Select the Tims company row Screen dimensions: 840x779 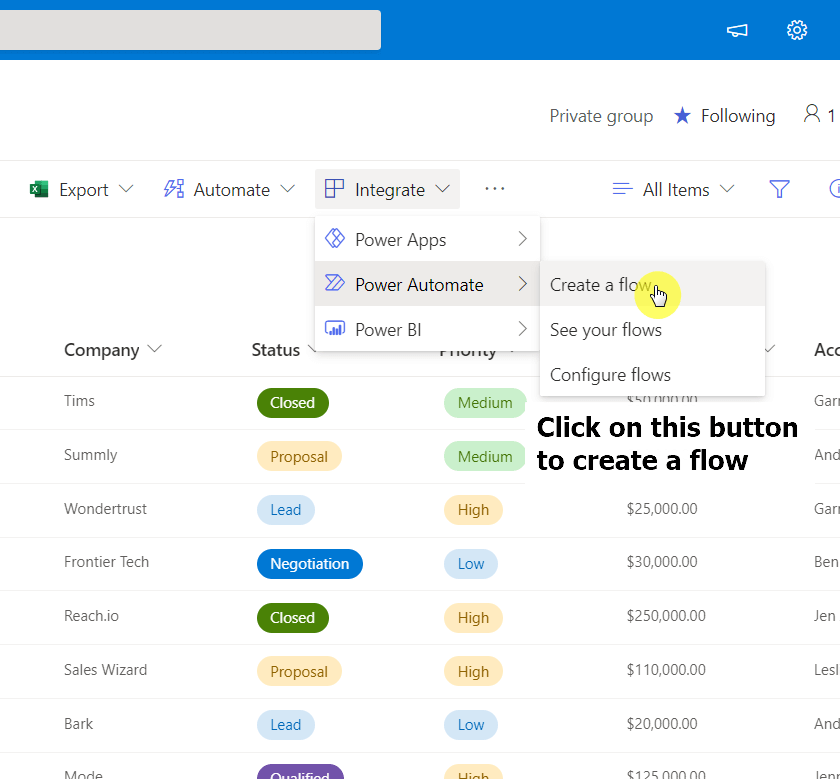pos(79,401)
